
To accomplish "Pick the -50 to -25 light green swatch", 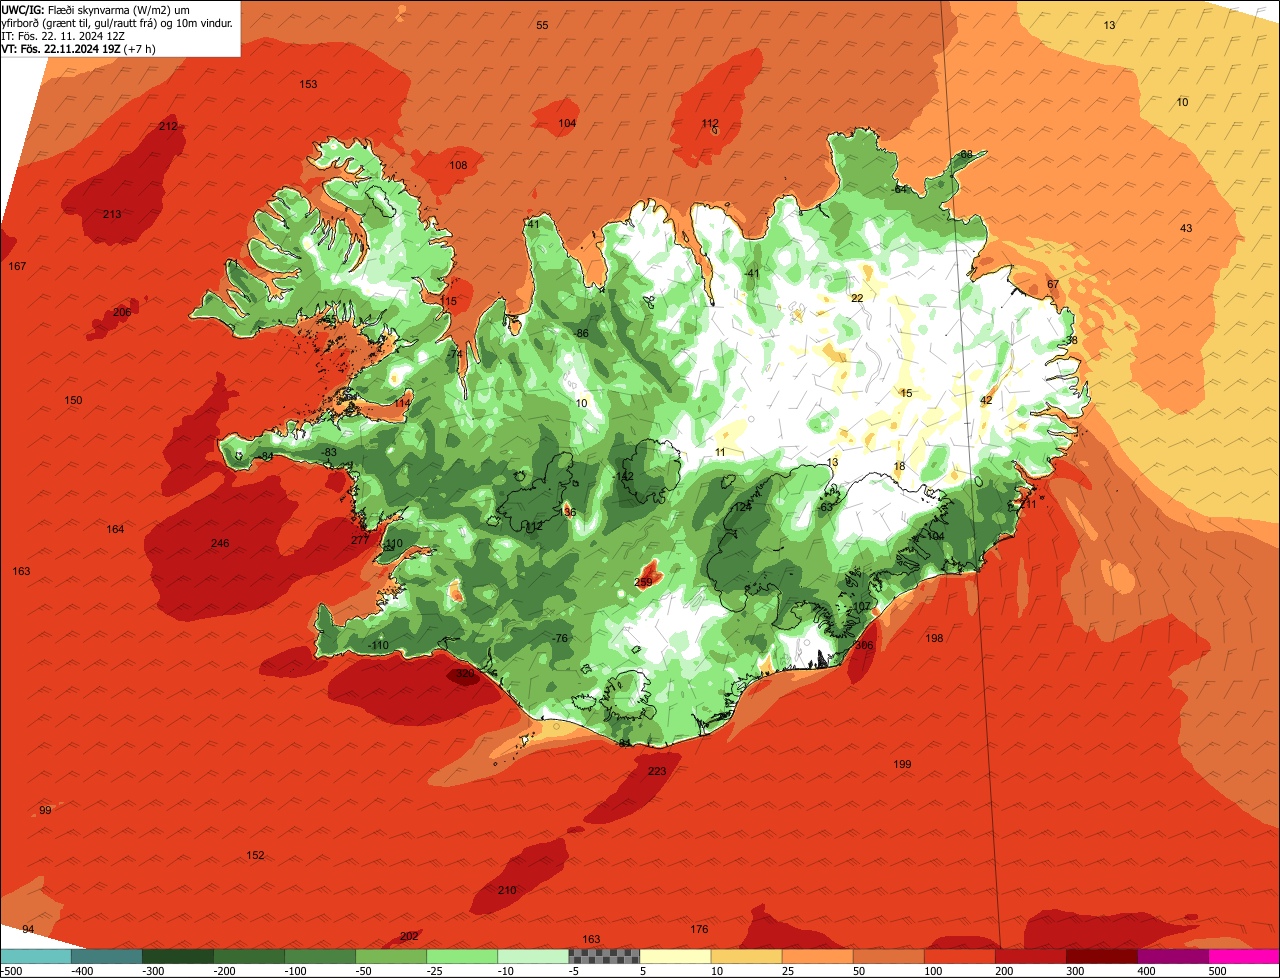I will pyautogui.click(x=390, y=956).
